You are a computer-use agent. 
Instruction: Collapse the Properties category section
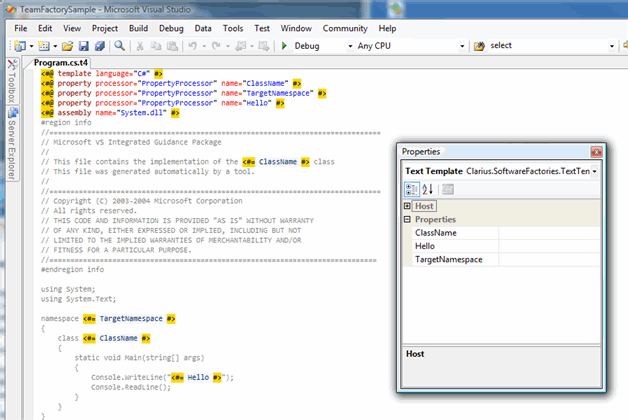[407, 219]
